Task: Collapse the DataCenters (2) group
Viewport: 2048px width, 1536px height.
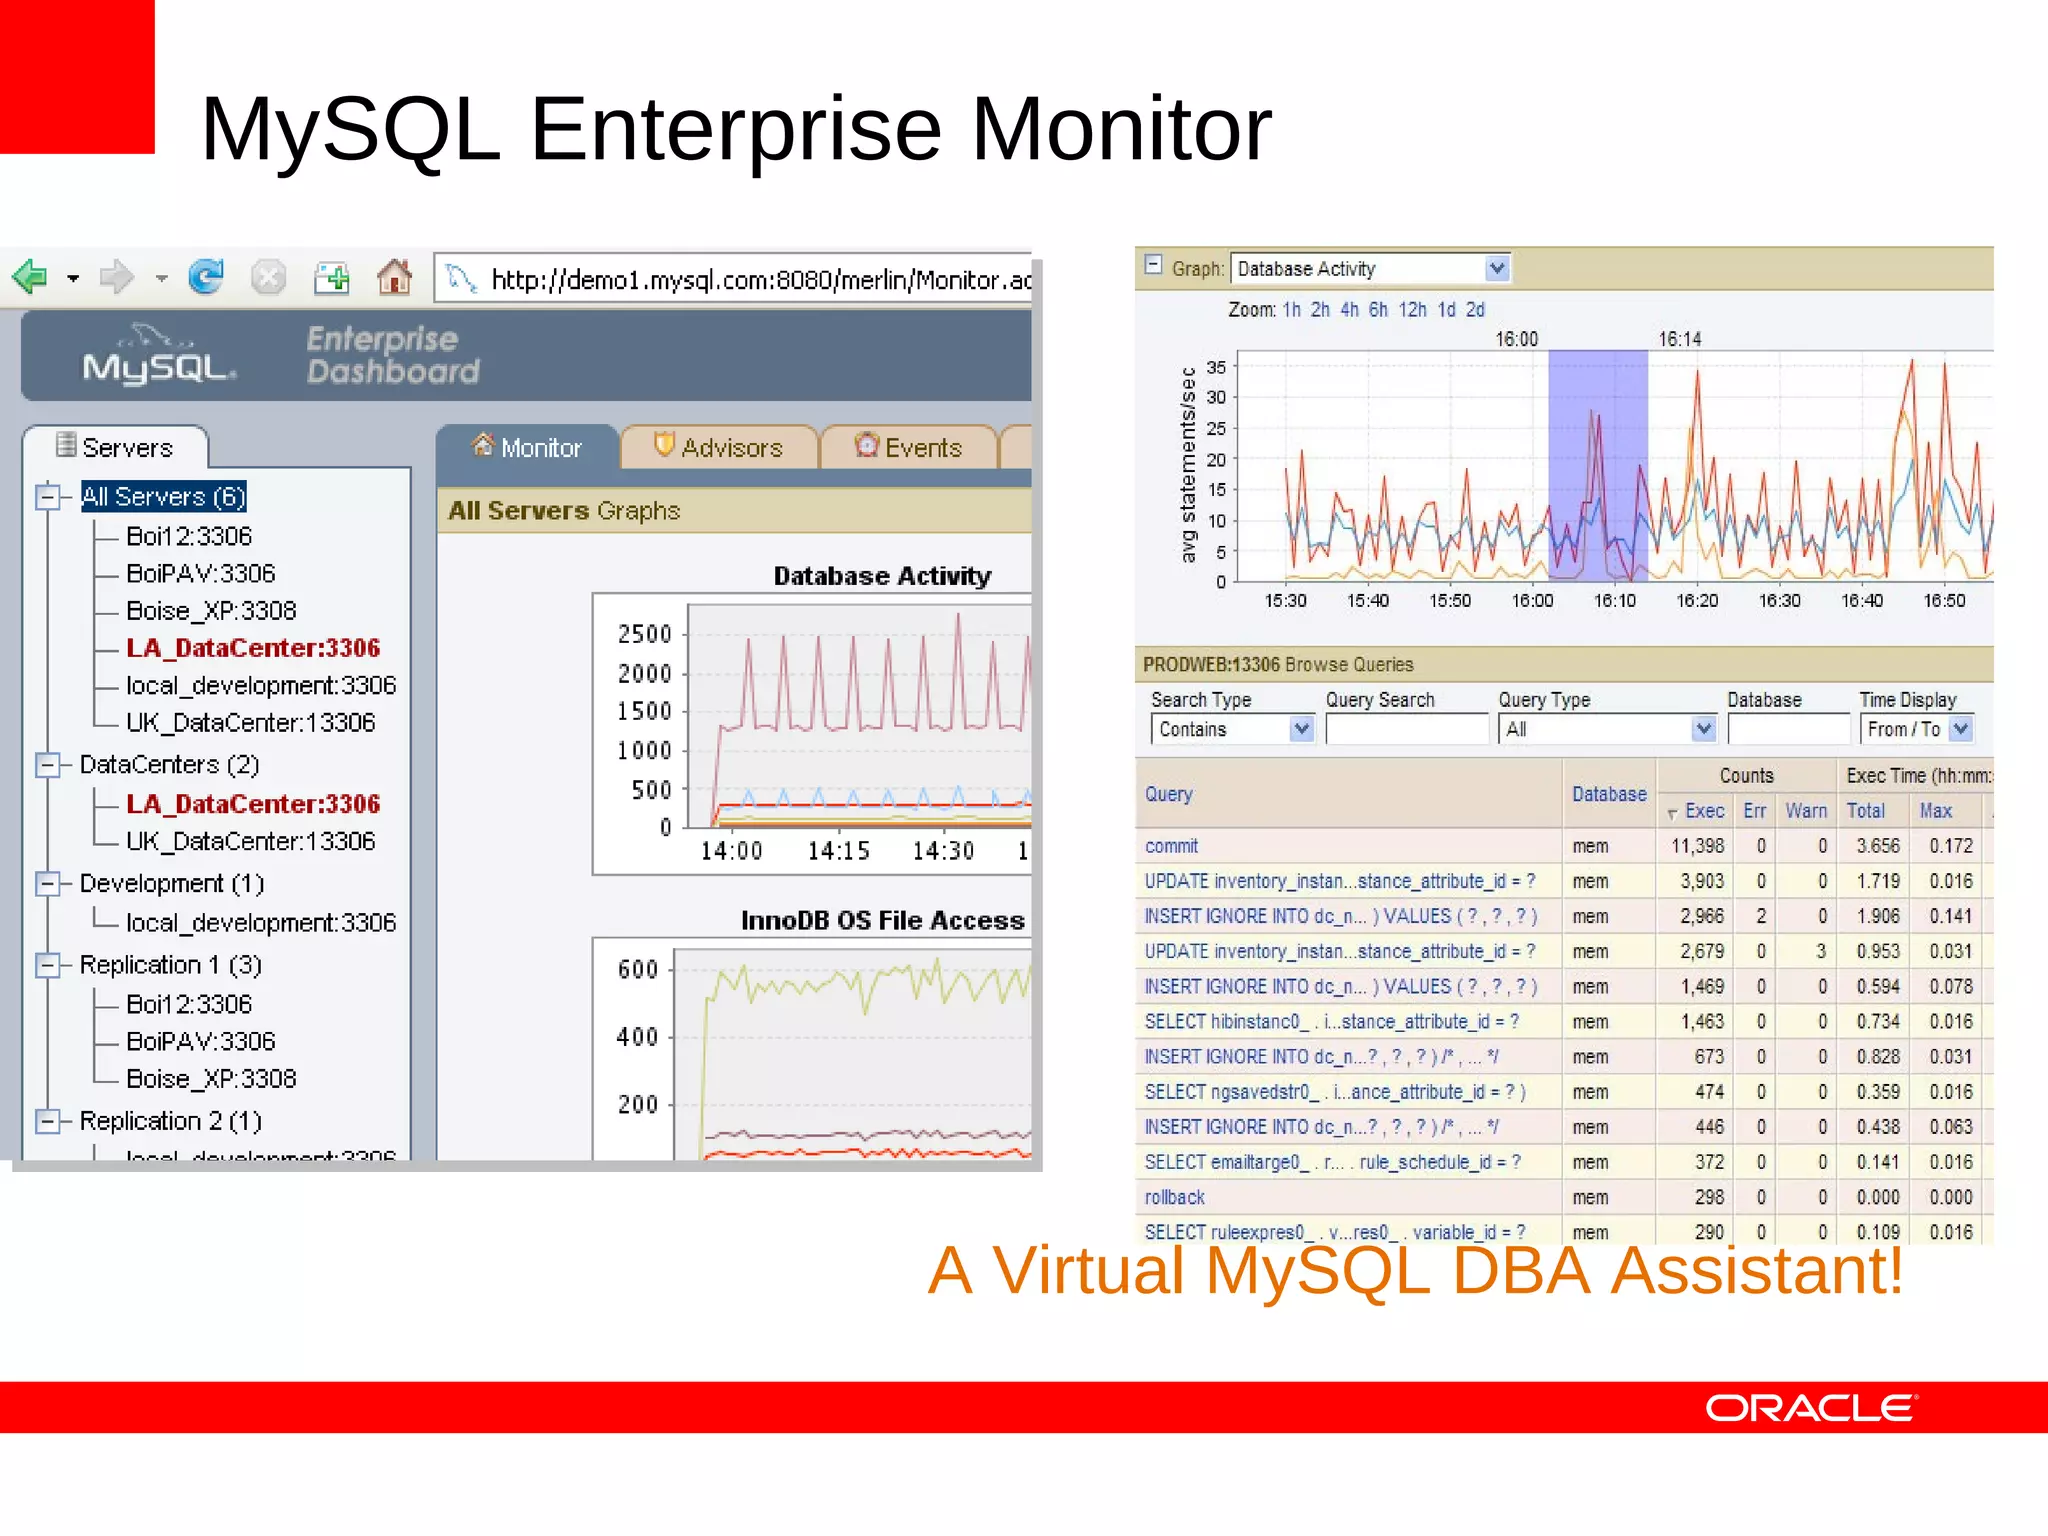Action: point(47,765)
